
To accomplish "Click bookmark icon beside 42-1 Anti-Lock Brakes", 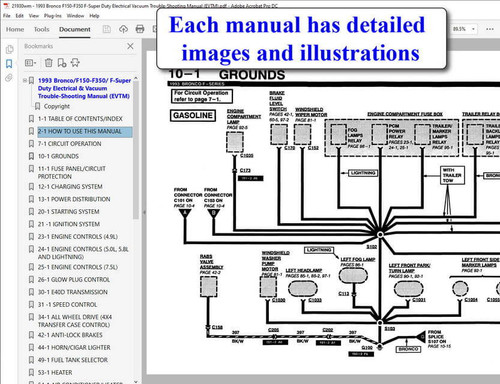I will click(31, 335).
